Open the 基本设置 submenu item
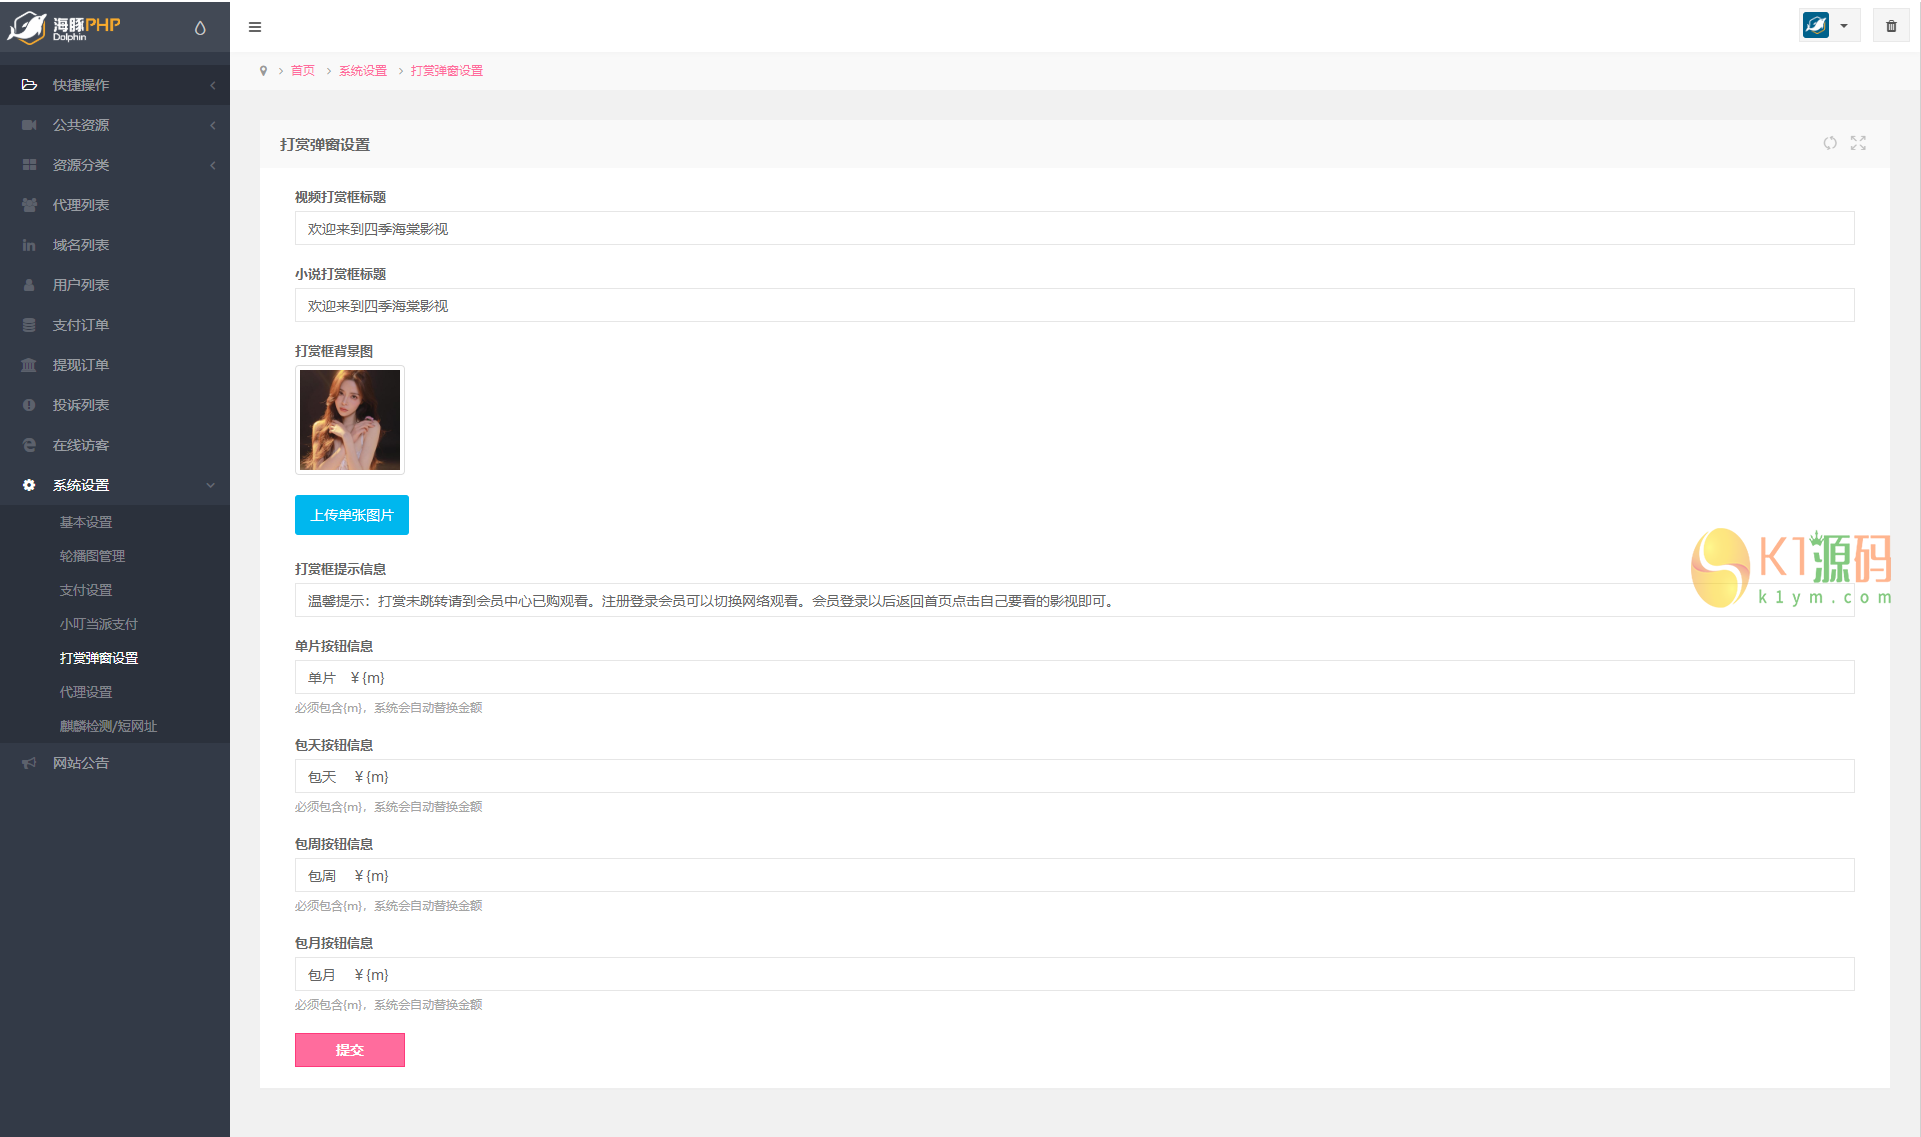 coord(86,522)
